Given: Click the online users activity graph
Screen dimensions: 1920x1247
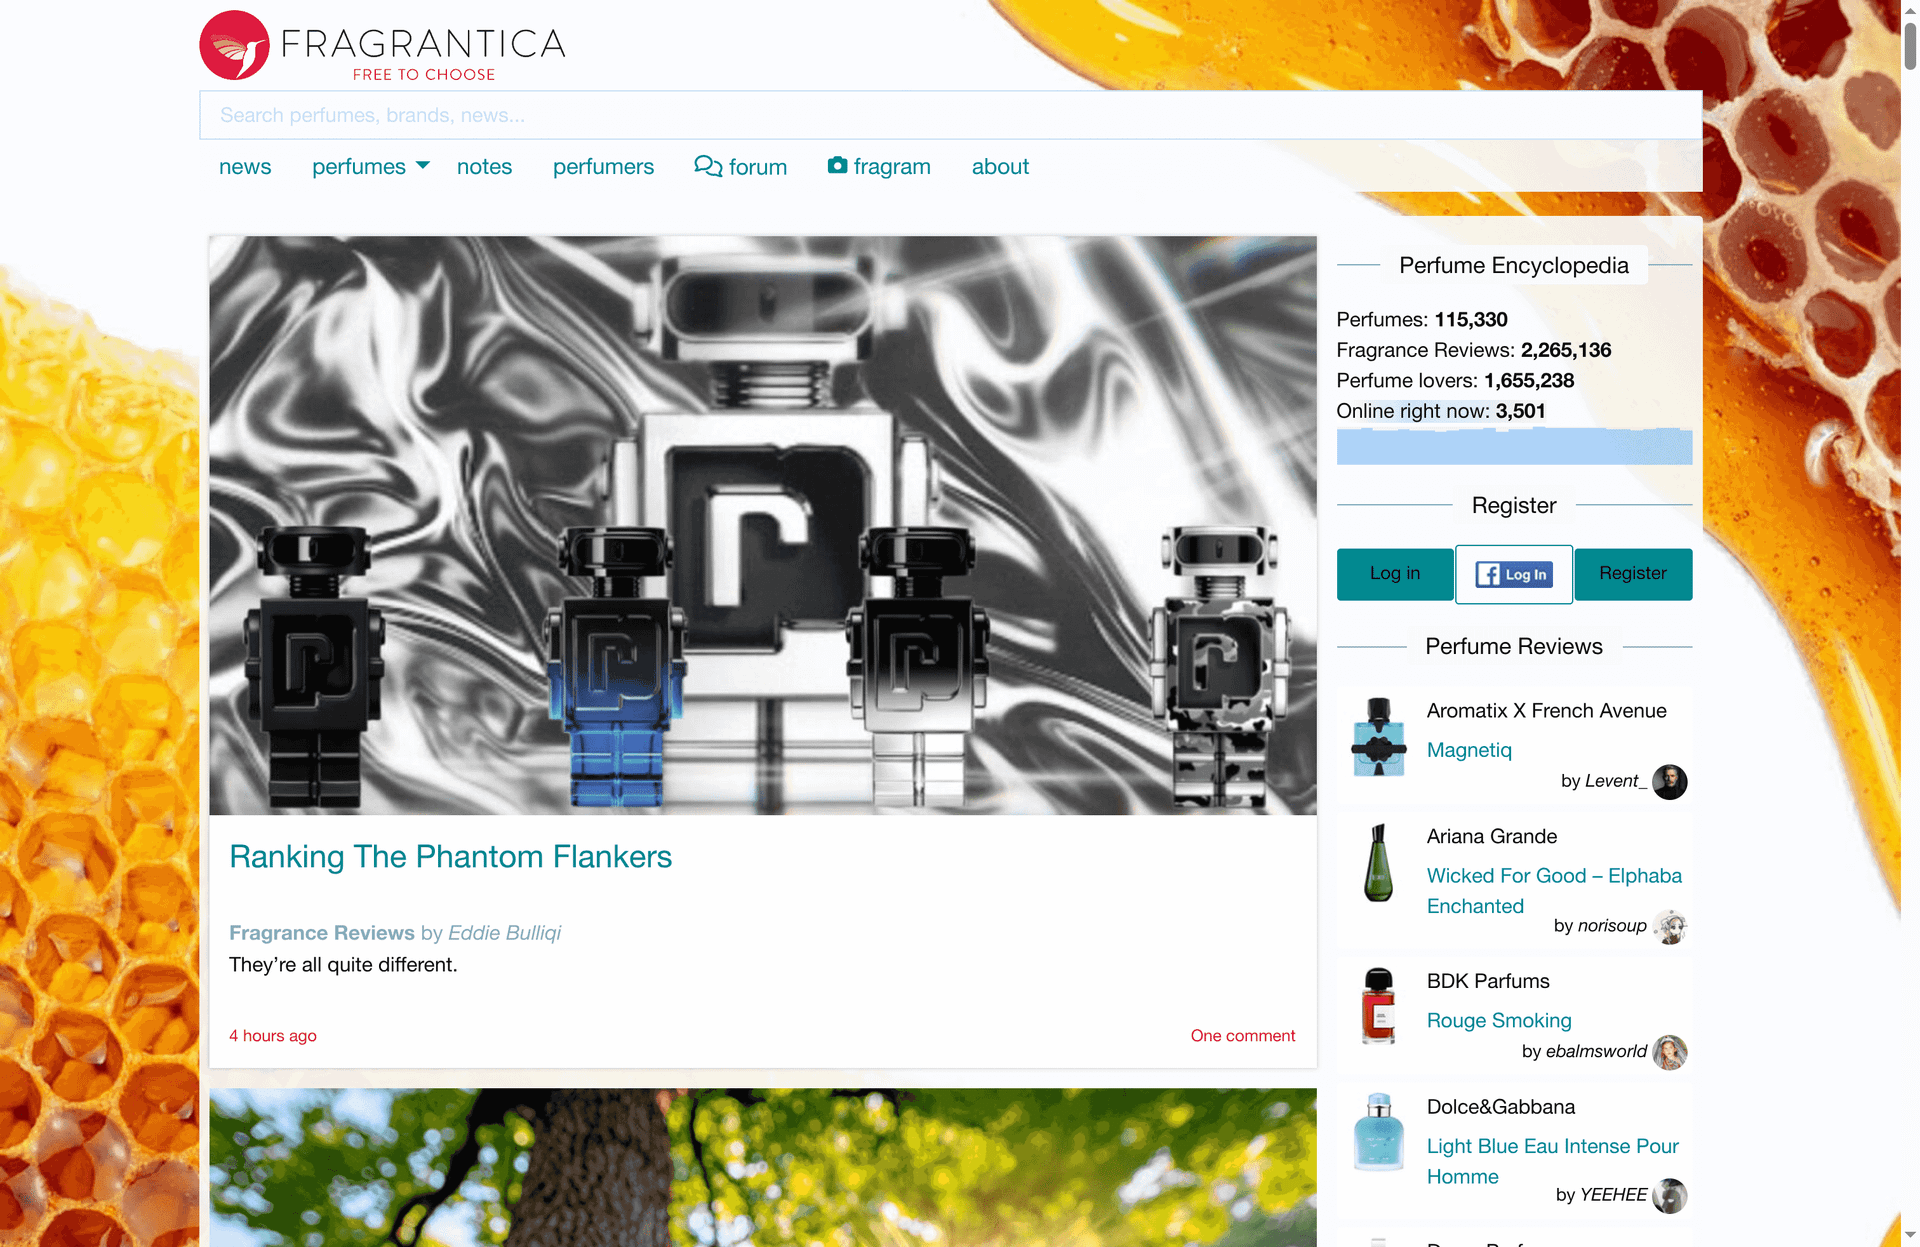Looking at the screenshot, I should point(1514,445).
